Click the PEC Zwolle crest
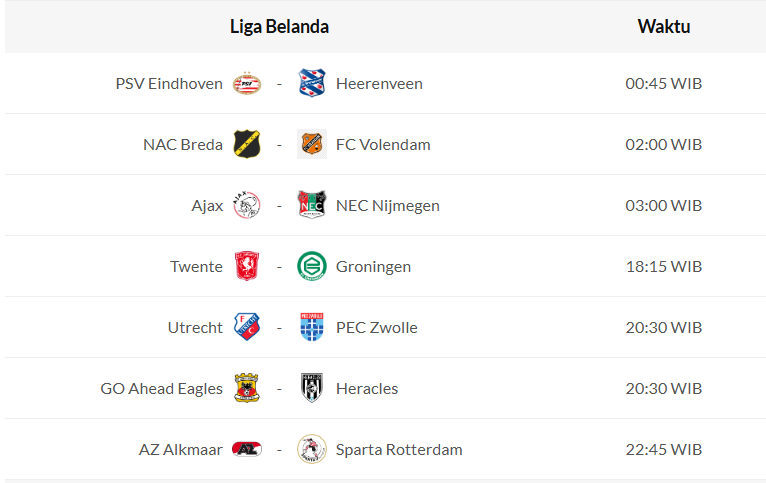The width and height of the screenshot is (766, 483). pyautogui.click(x=312, y=327)
